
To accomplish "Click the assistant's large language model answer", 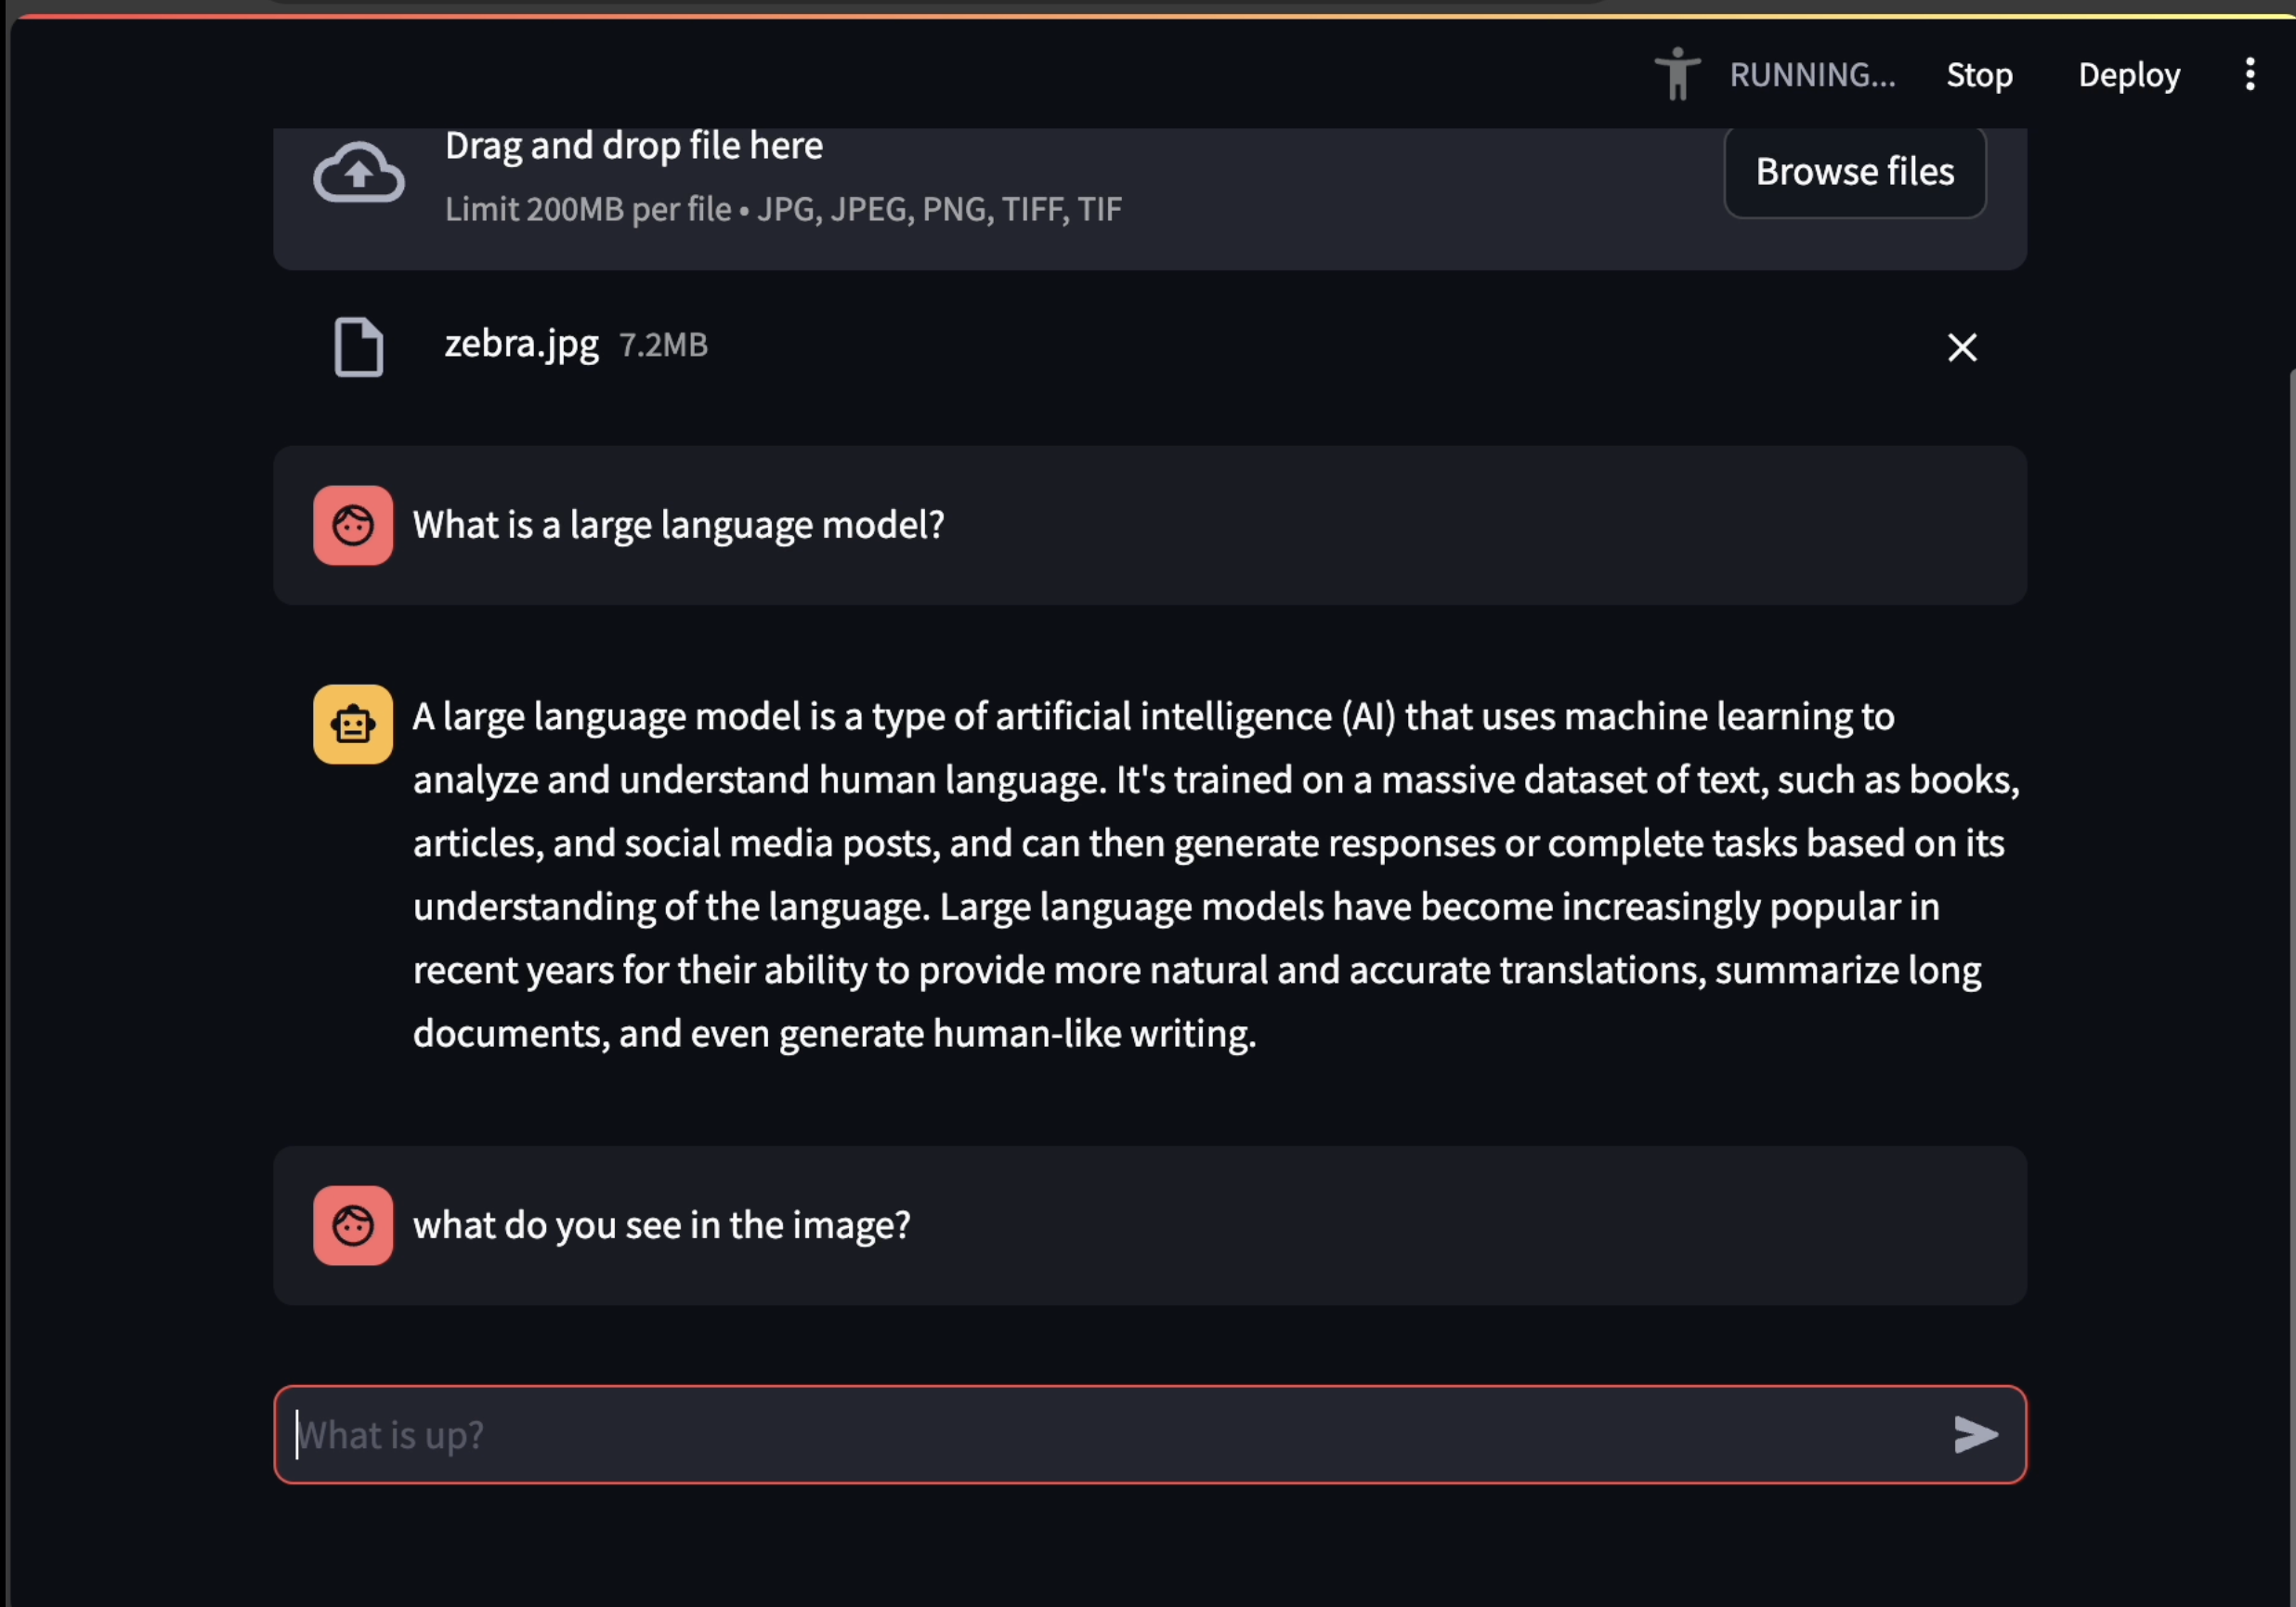I will point(1216,874).
